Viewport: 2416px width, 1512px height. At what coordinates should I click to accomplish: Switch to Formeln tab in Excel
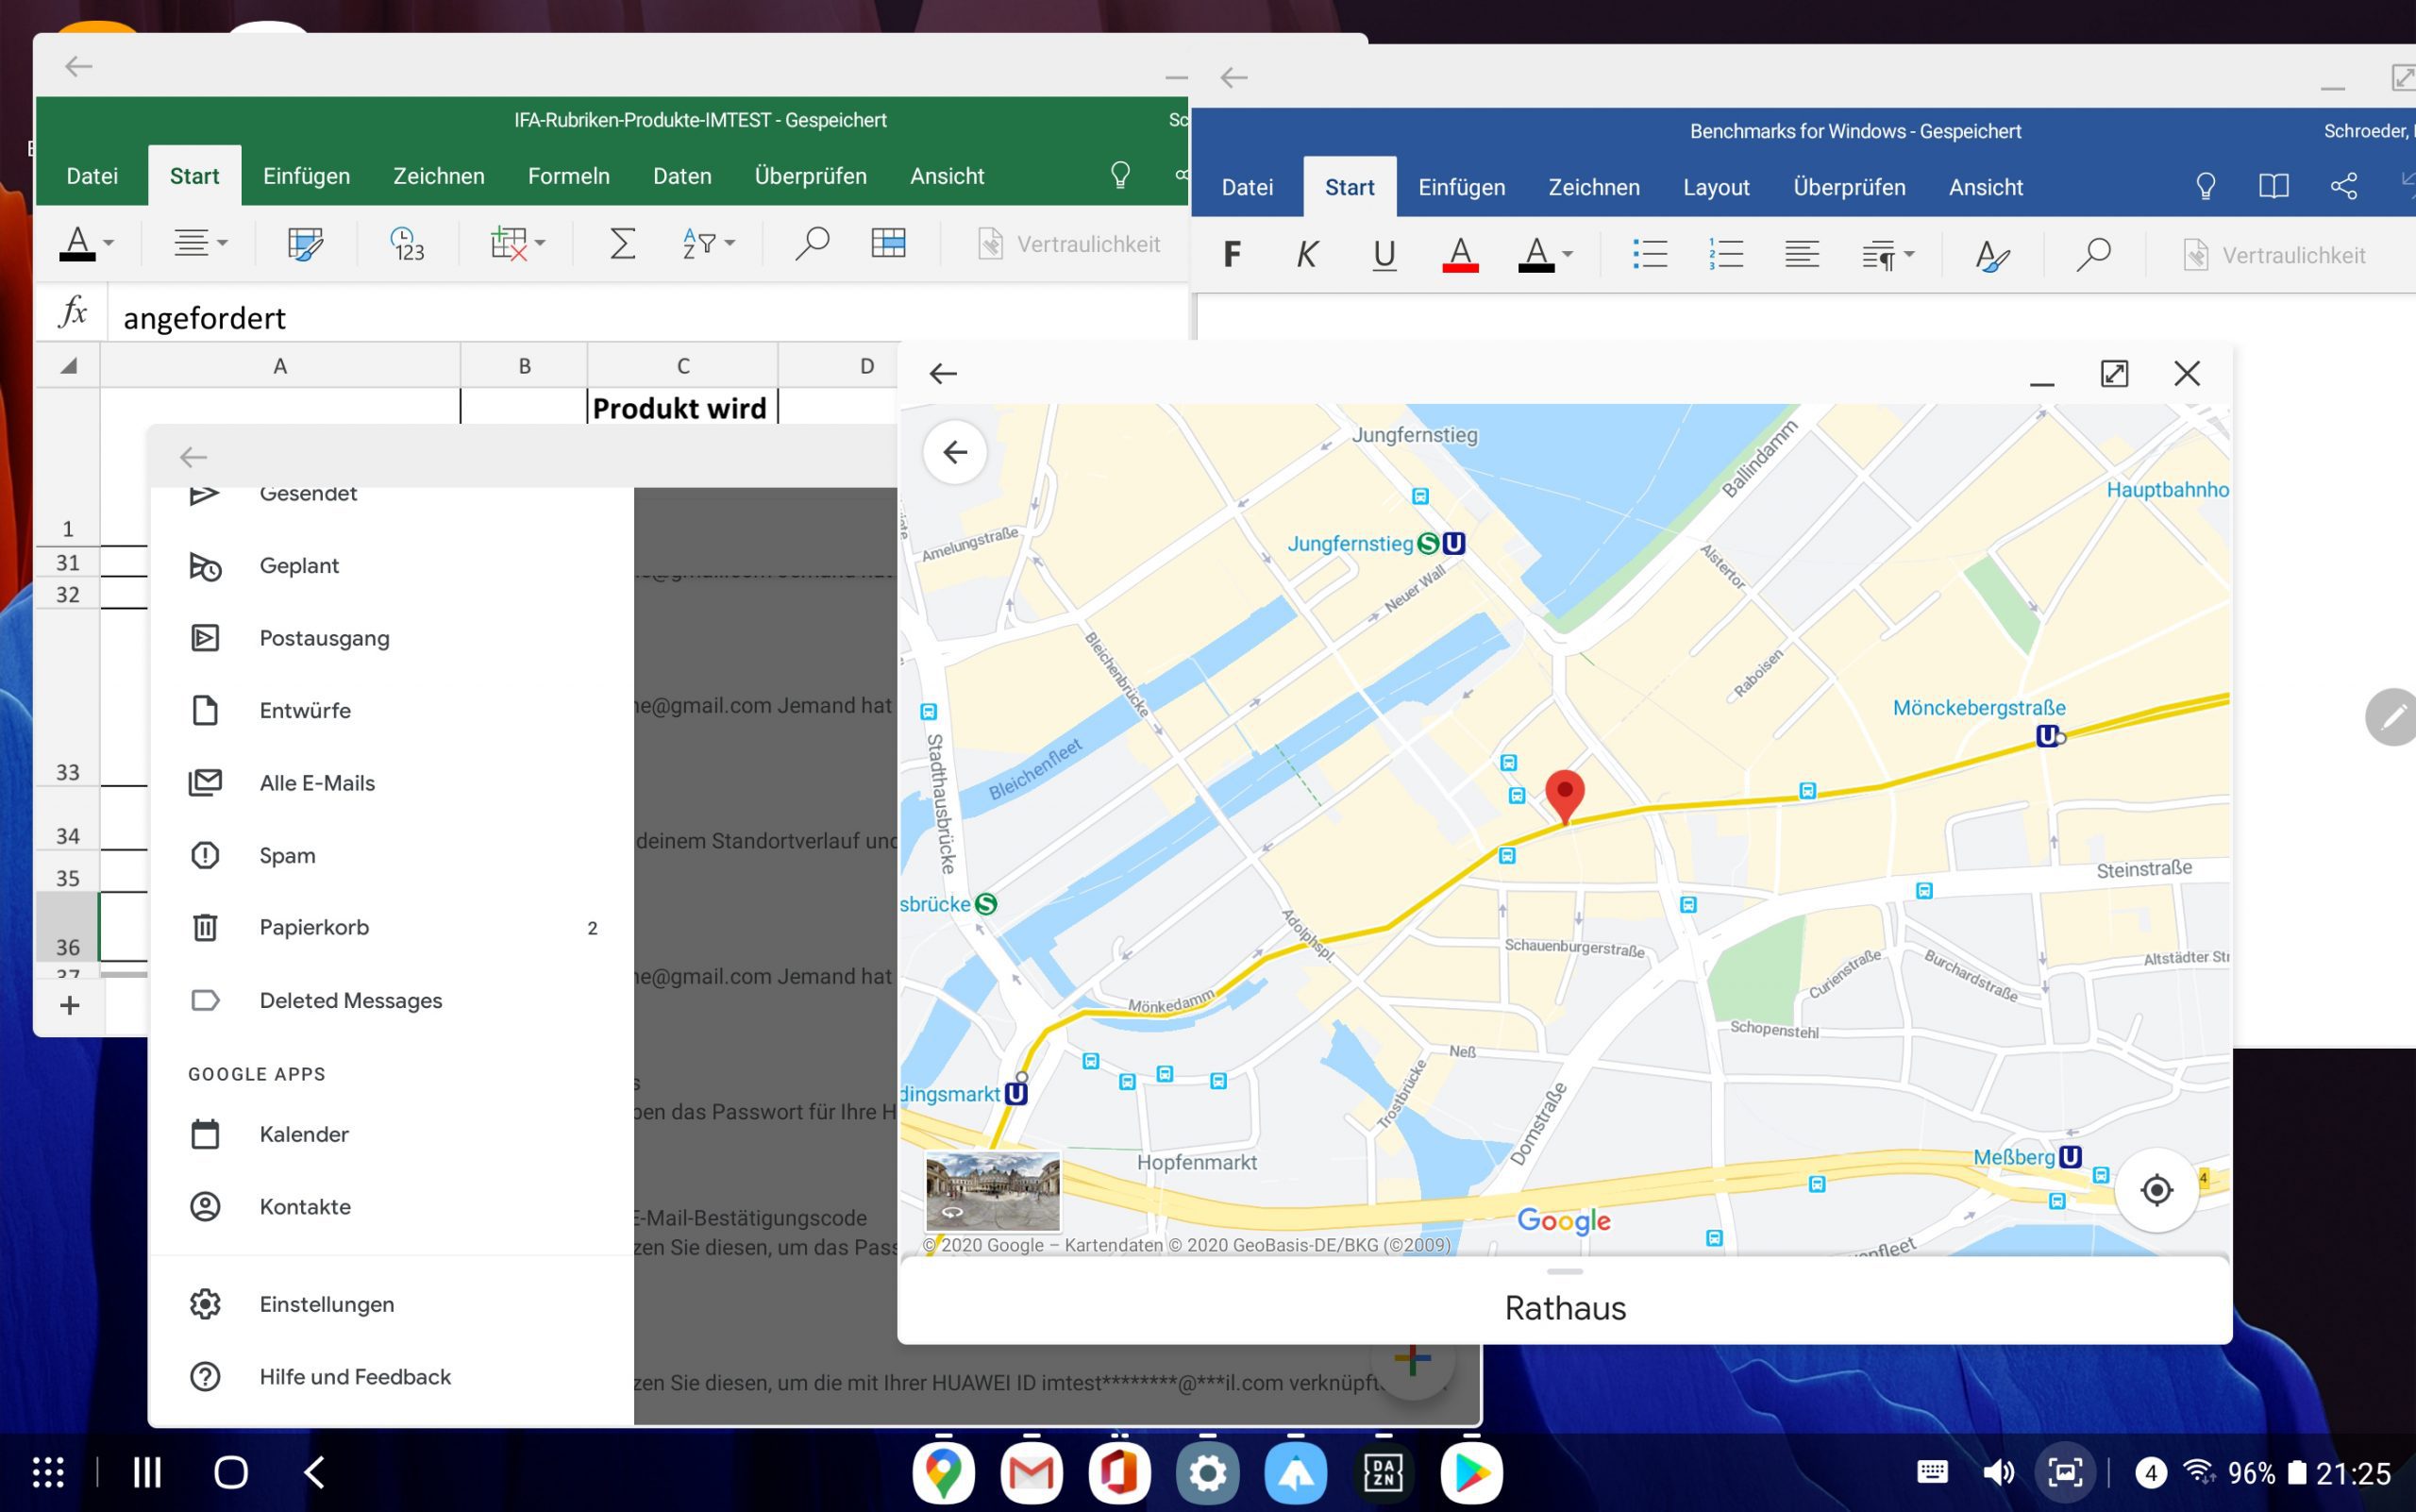point(568,176)
